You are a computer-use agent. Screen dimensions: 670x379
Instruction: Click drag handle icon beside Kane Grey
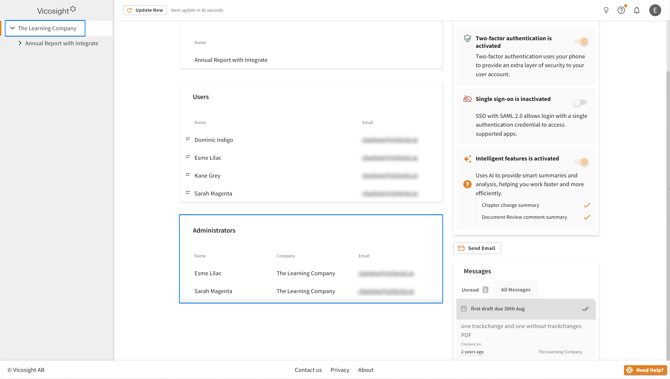(188, 175)
